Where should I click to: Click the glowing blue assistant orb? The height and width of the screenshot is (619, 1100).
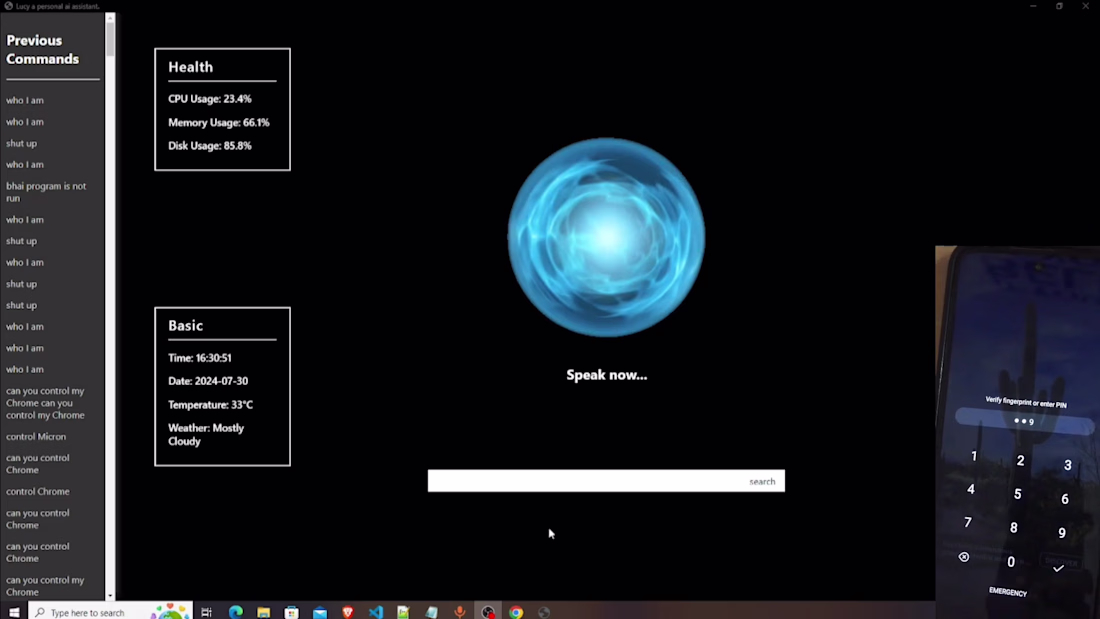point(607,237)
